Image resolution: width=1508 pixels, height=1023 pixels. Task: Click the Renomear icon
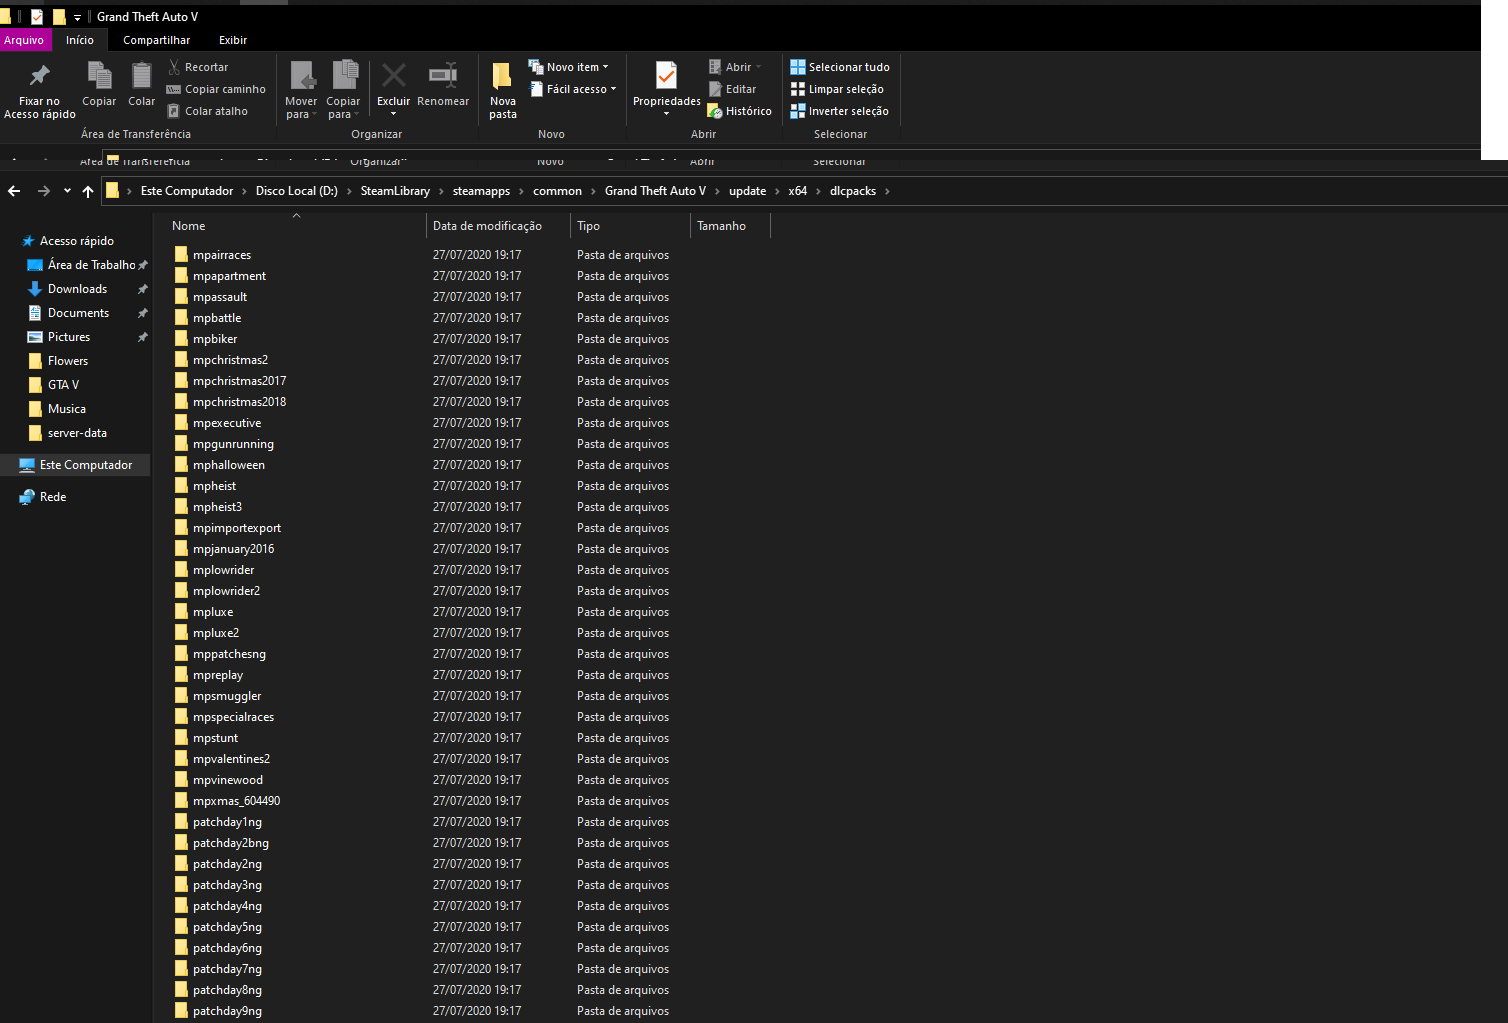(443, 75)
